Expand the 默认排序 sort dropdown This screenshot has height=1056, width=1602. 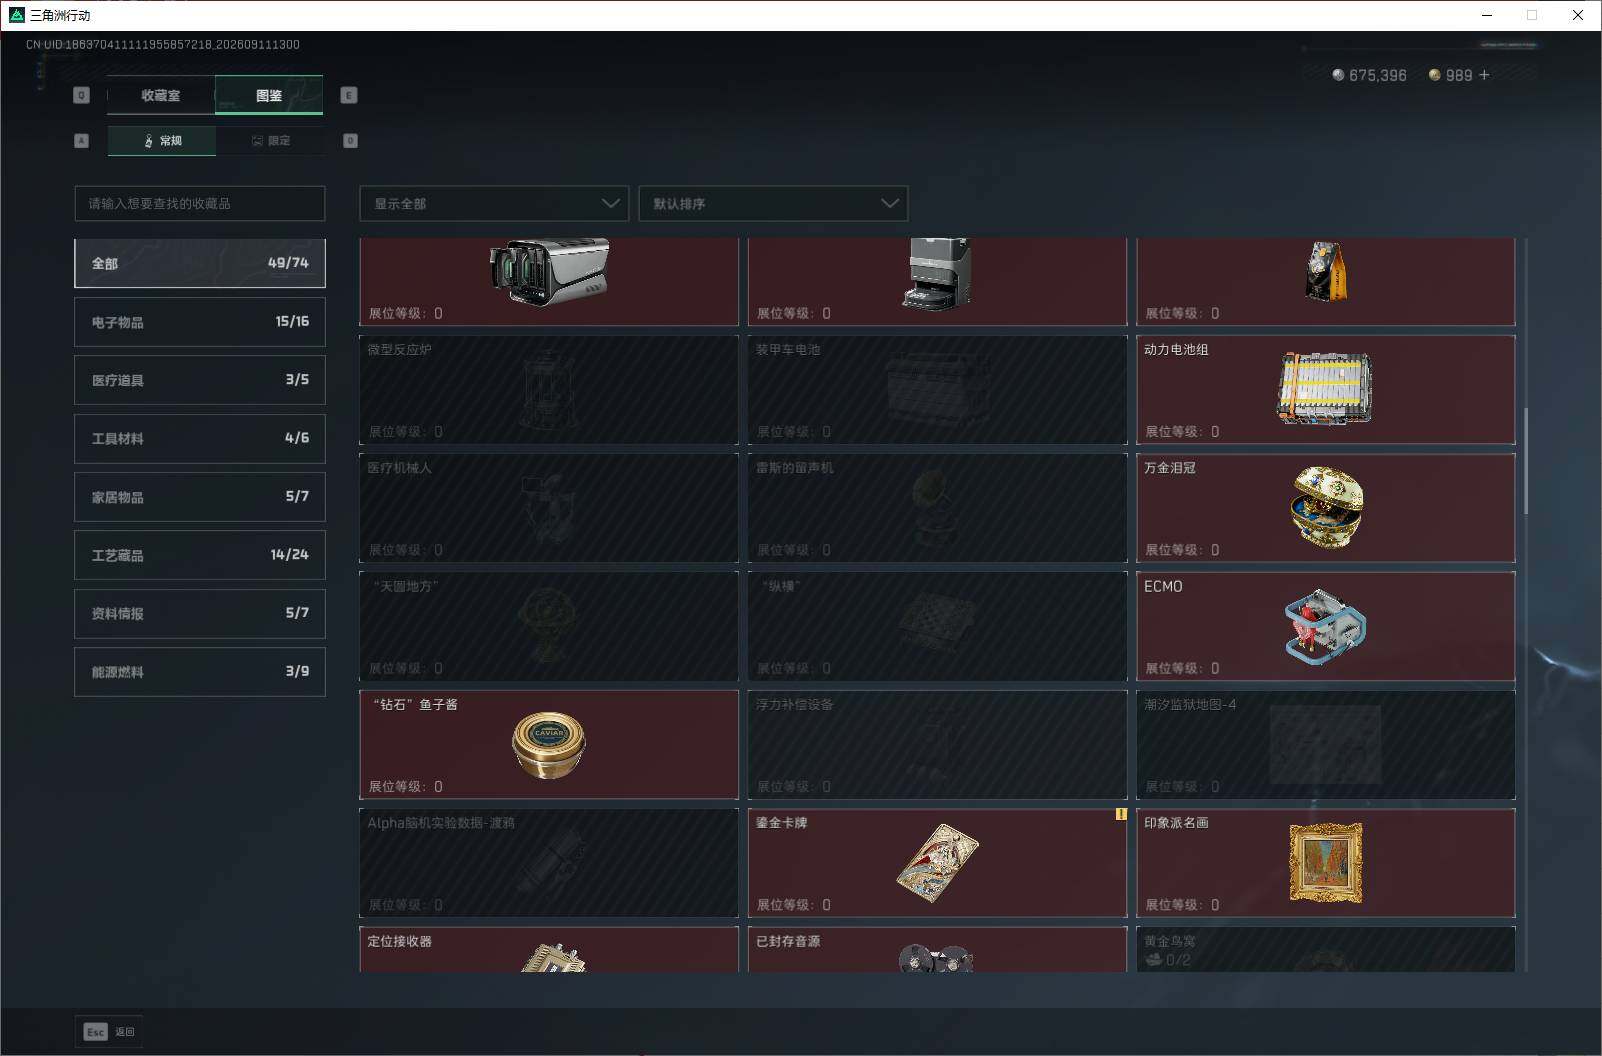(773, 203)
